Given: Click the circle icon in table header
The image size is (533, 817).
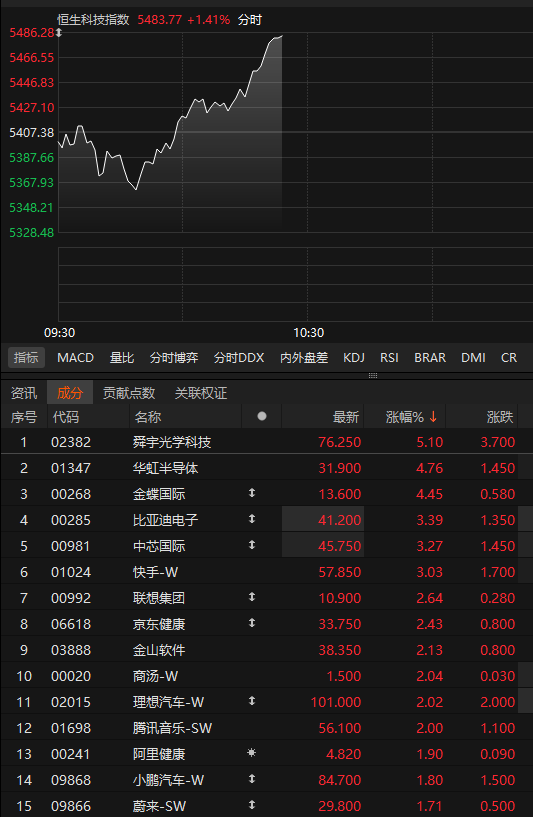Looking at the screenshot, I should (x=262, y=416).
